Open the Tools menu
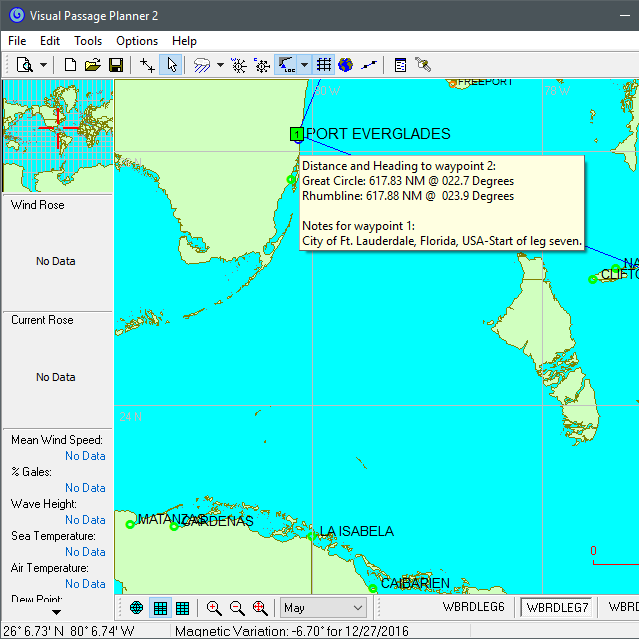639x639 pixels. tap(88, 41)
